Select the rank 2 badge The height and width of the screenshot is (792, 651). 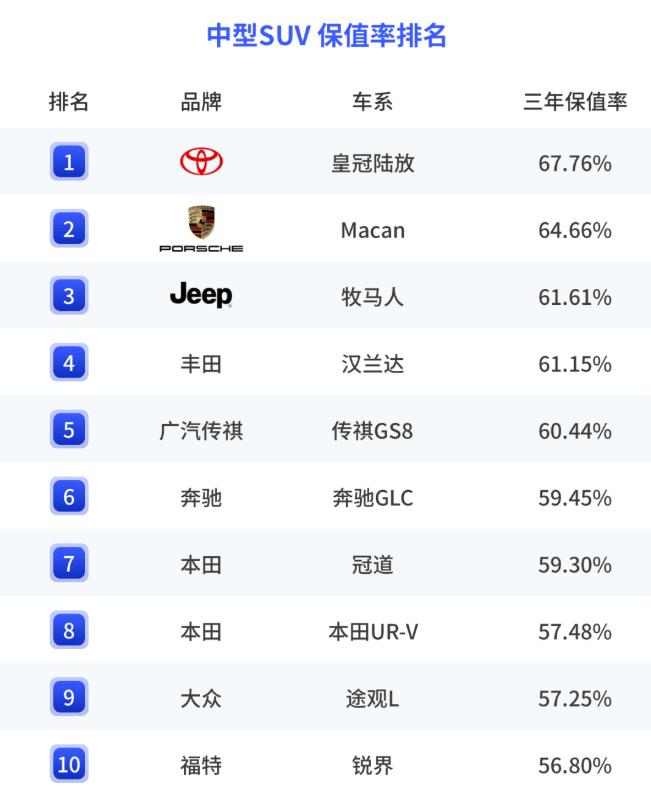(69, 229)
